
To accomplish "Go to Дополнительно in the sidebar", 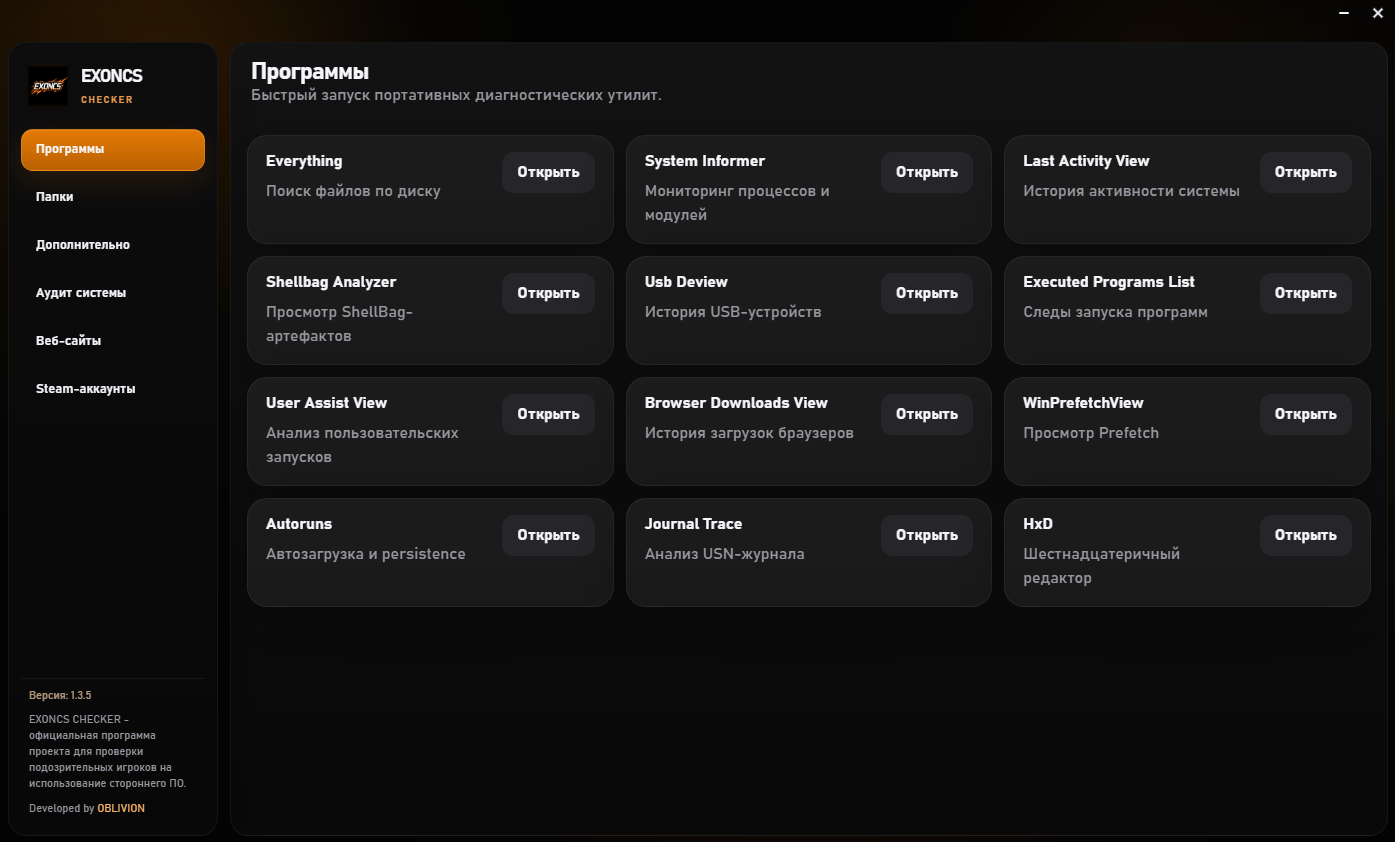I will 113,245.
